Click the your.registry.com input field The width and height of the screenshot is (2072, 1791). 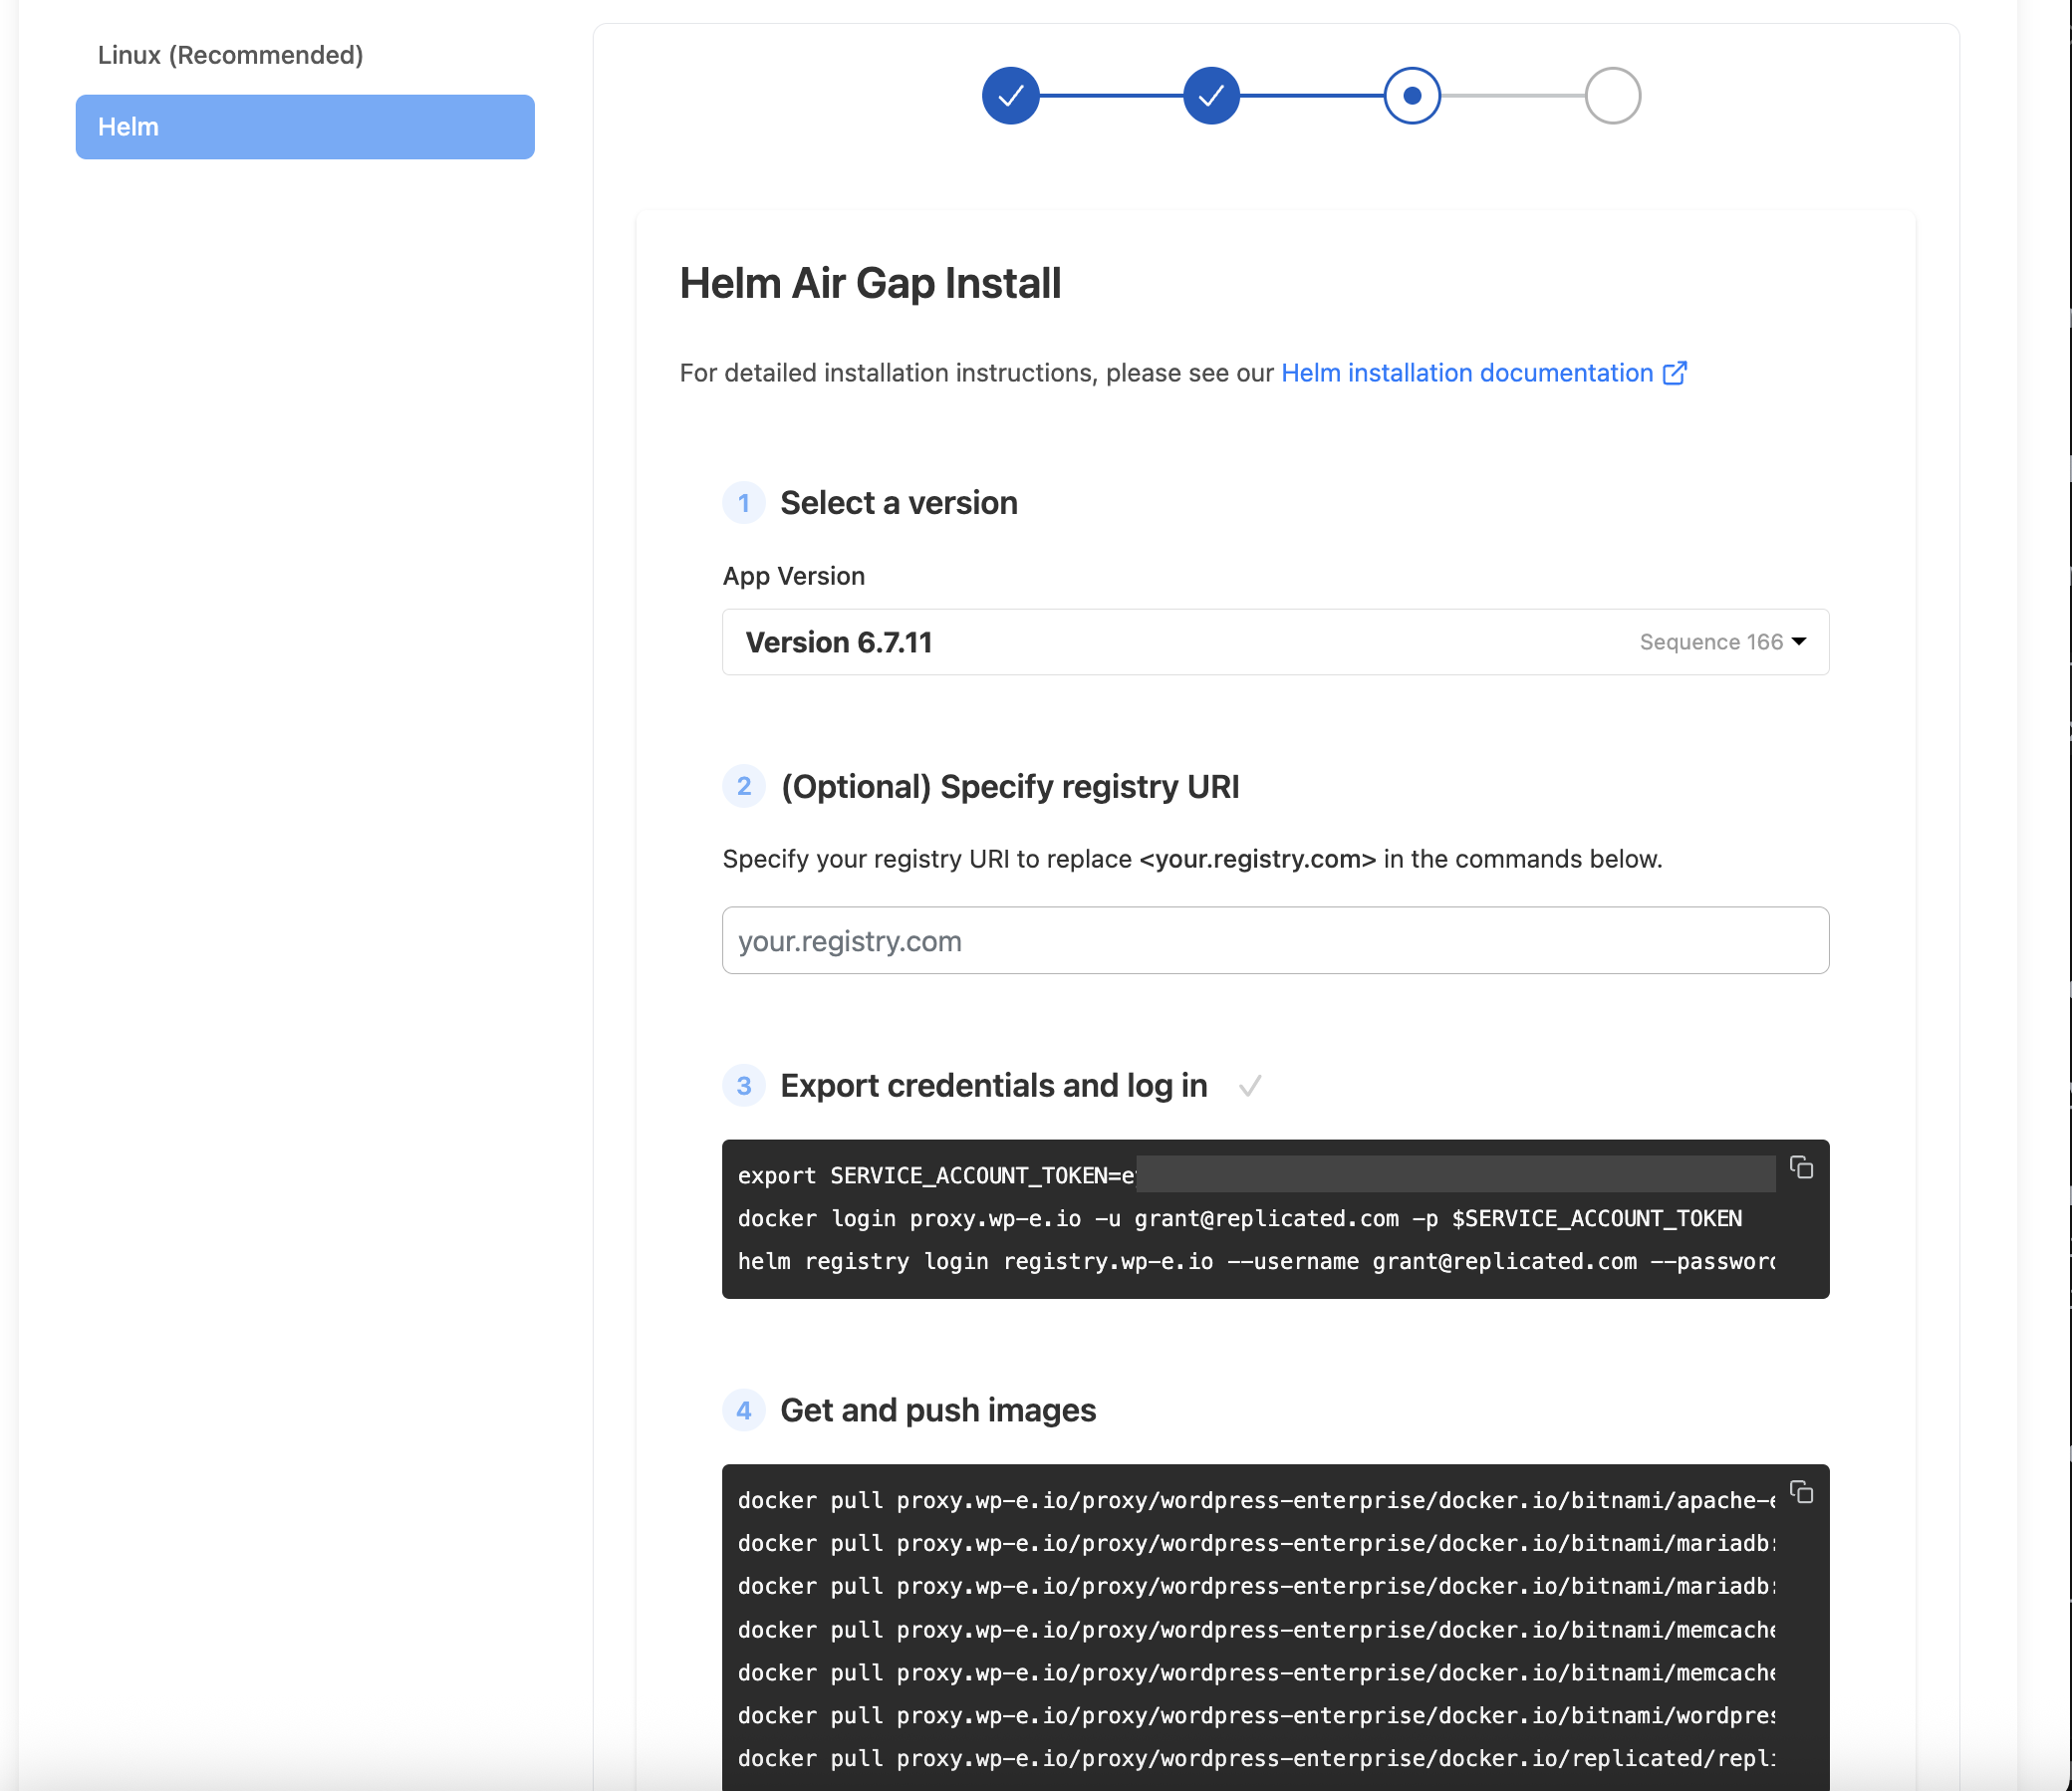click(x=1275, y=940)
